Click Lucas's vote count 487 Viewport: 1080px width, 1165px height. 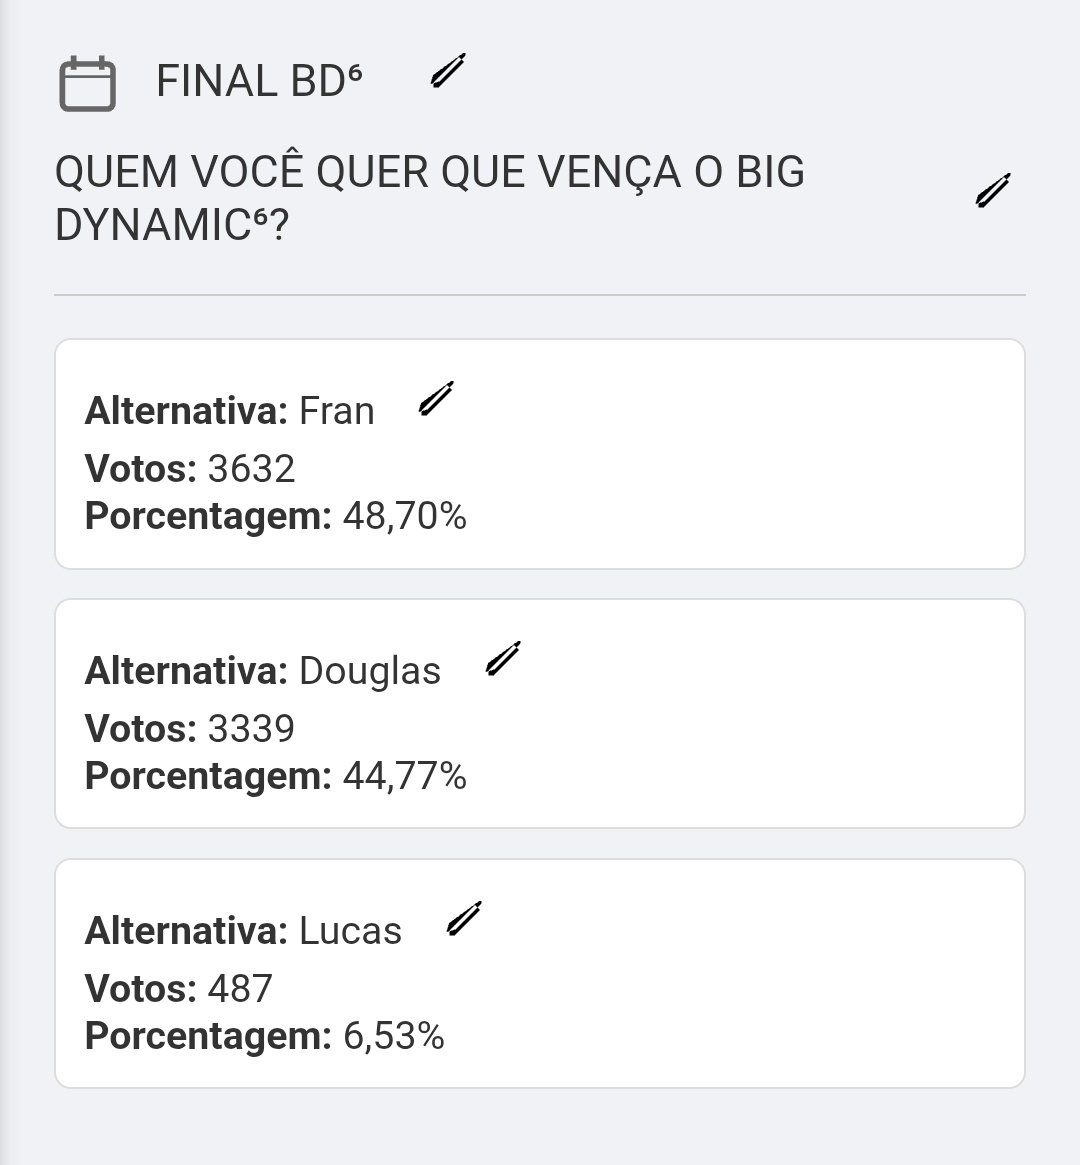click(x=240, y=989)
